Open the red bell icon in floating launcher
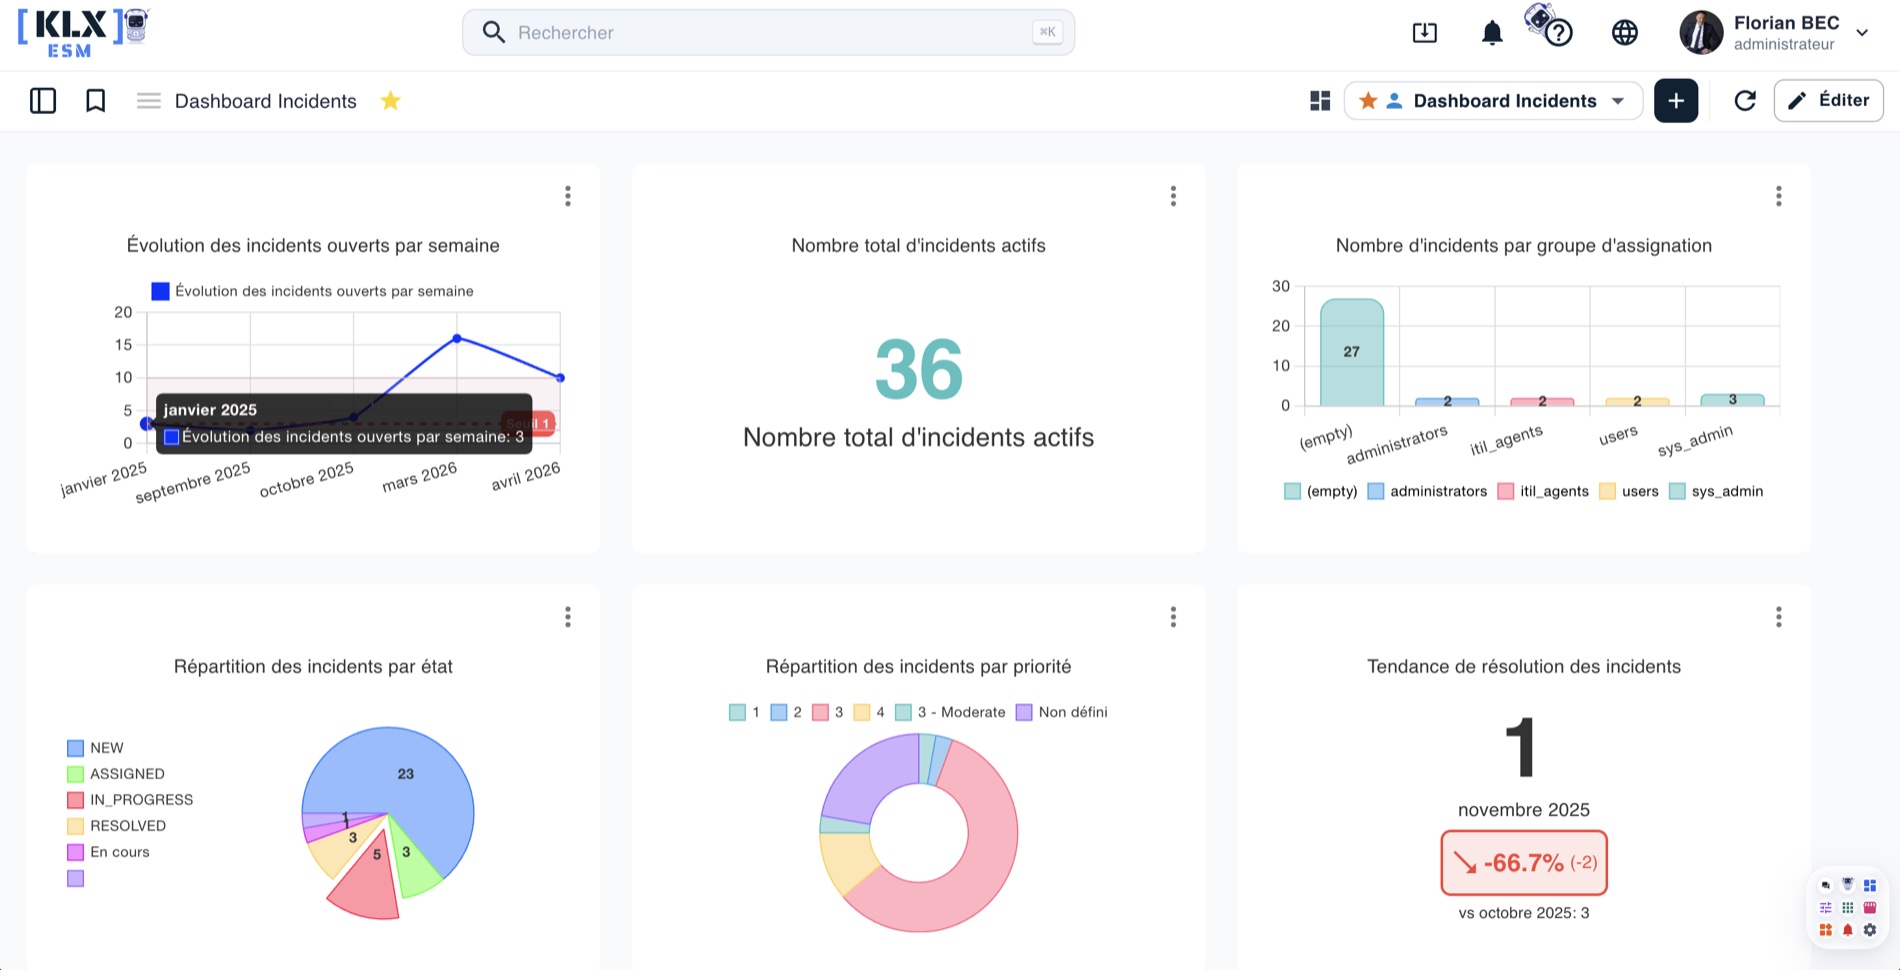The height and width of the screenshot is (970, 1900). tap(1847, 930)
